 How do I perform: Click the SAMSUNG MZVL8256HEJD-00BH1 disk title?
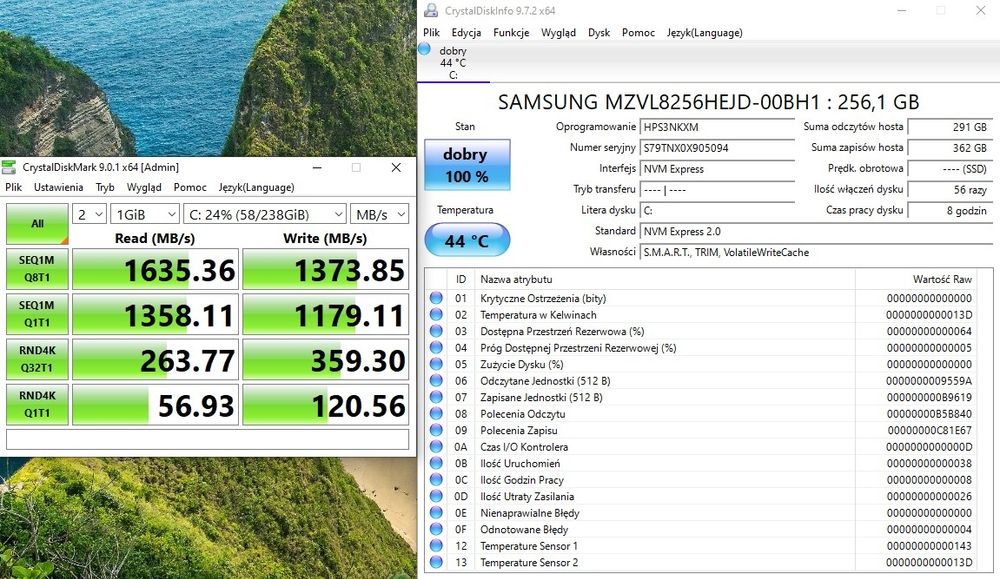708,102
